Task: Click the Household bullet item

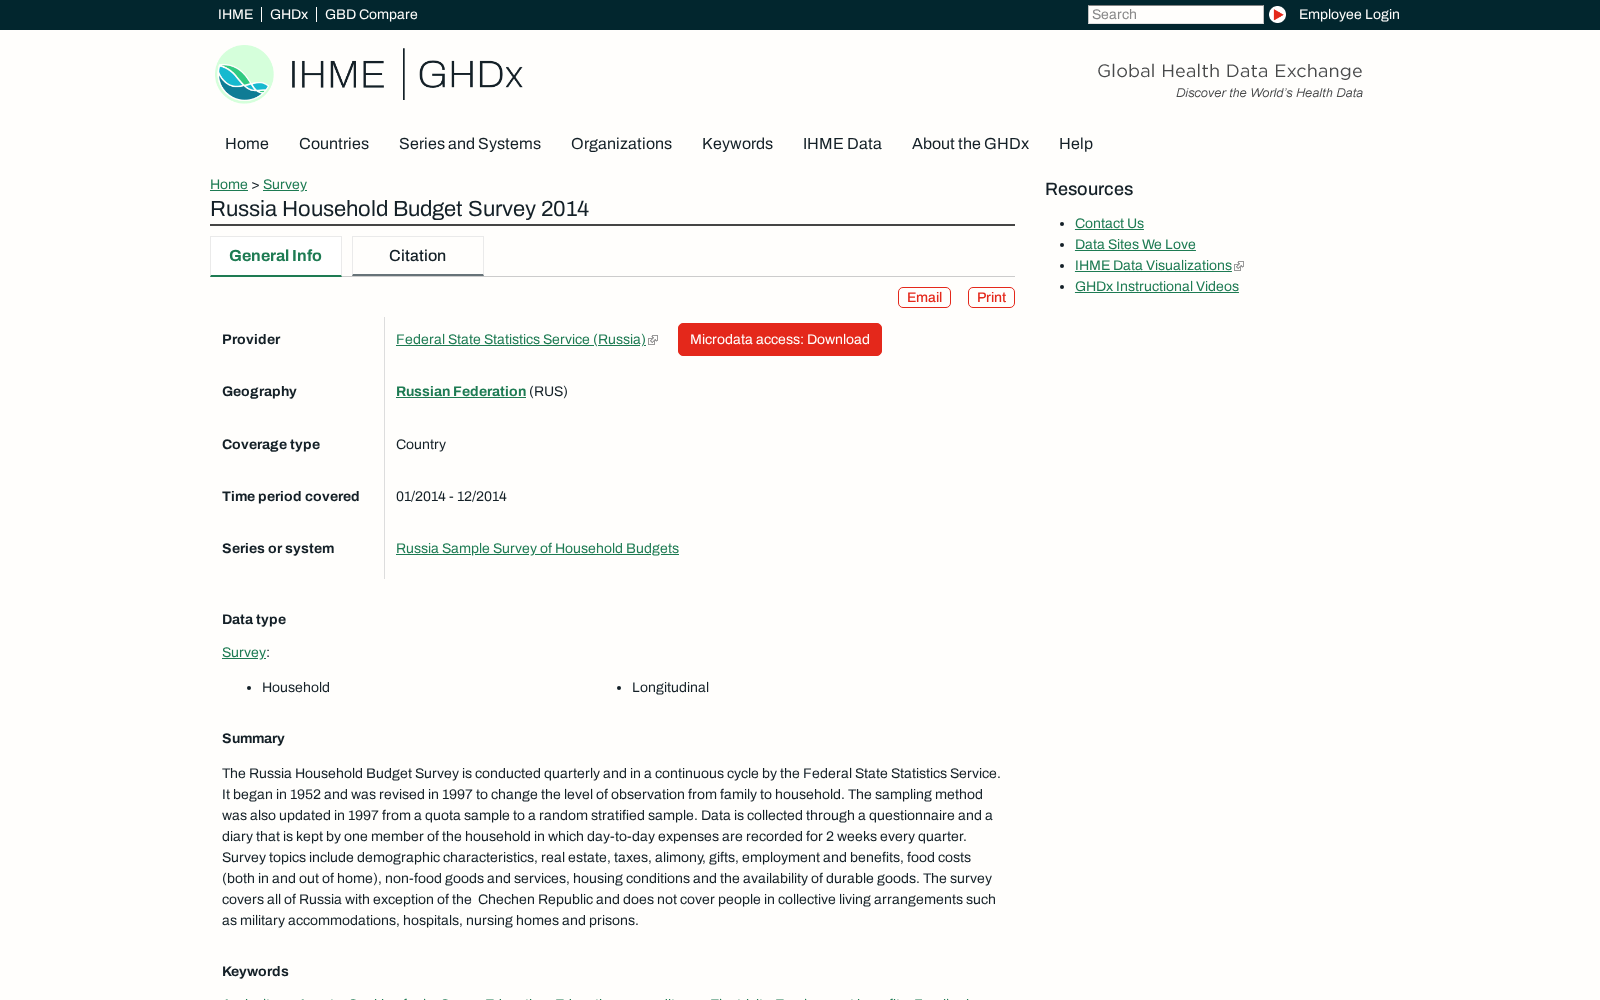Action: tap(296, 687)
